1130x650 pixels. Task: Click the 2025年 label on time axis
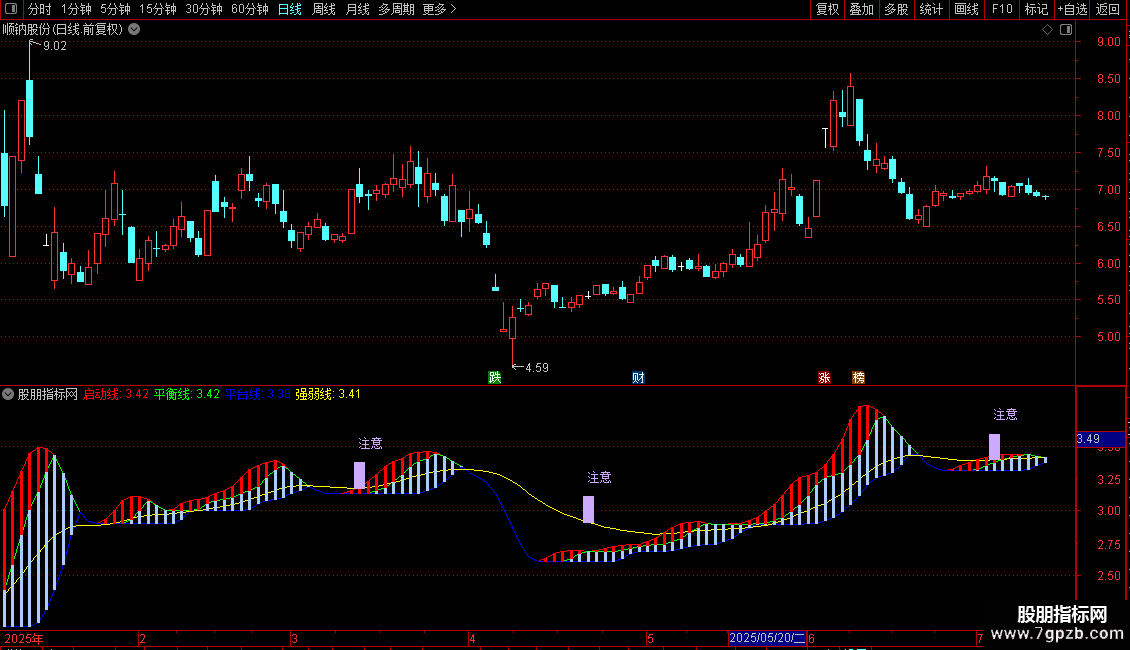click(x=24, y=638)
